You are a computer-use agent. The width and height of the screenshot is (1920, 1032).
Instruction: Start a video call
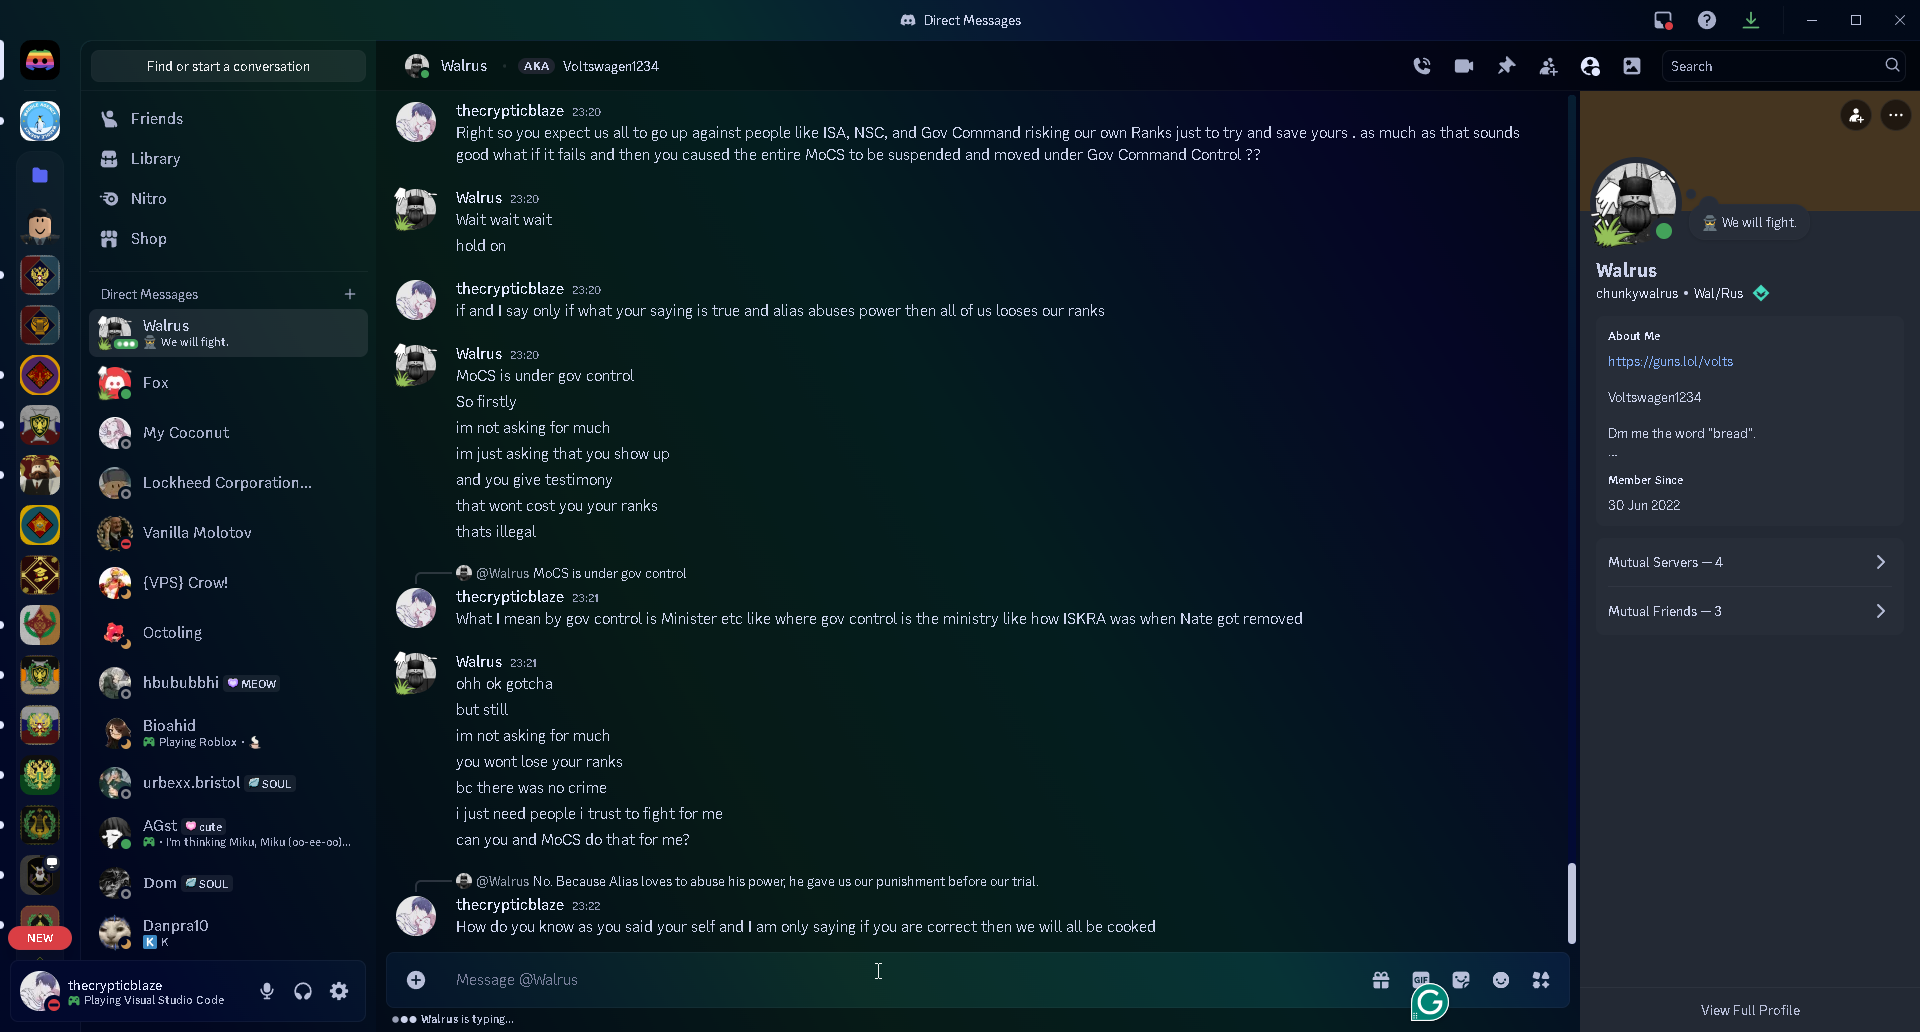1464,66
